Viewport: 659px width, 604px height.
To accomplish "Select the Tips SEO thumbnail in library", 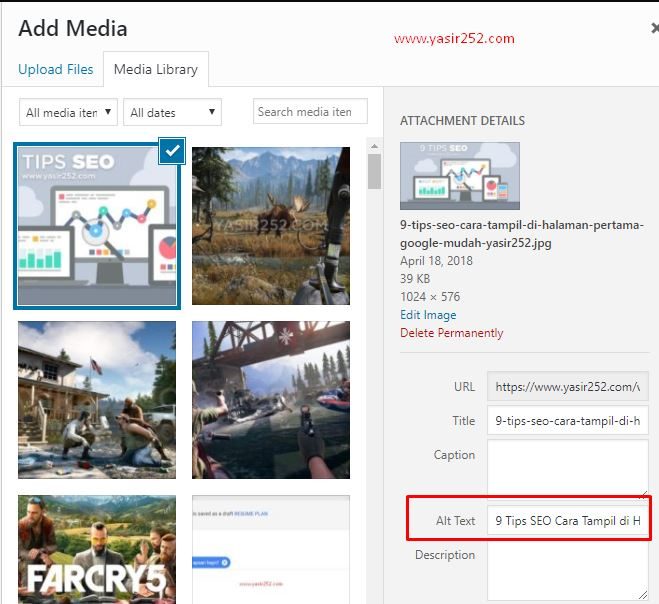I will click(x=97, y=226).
